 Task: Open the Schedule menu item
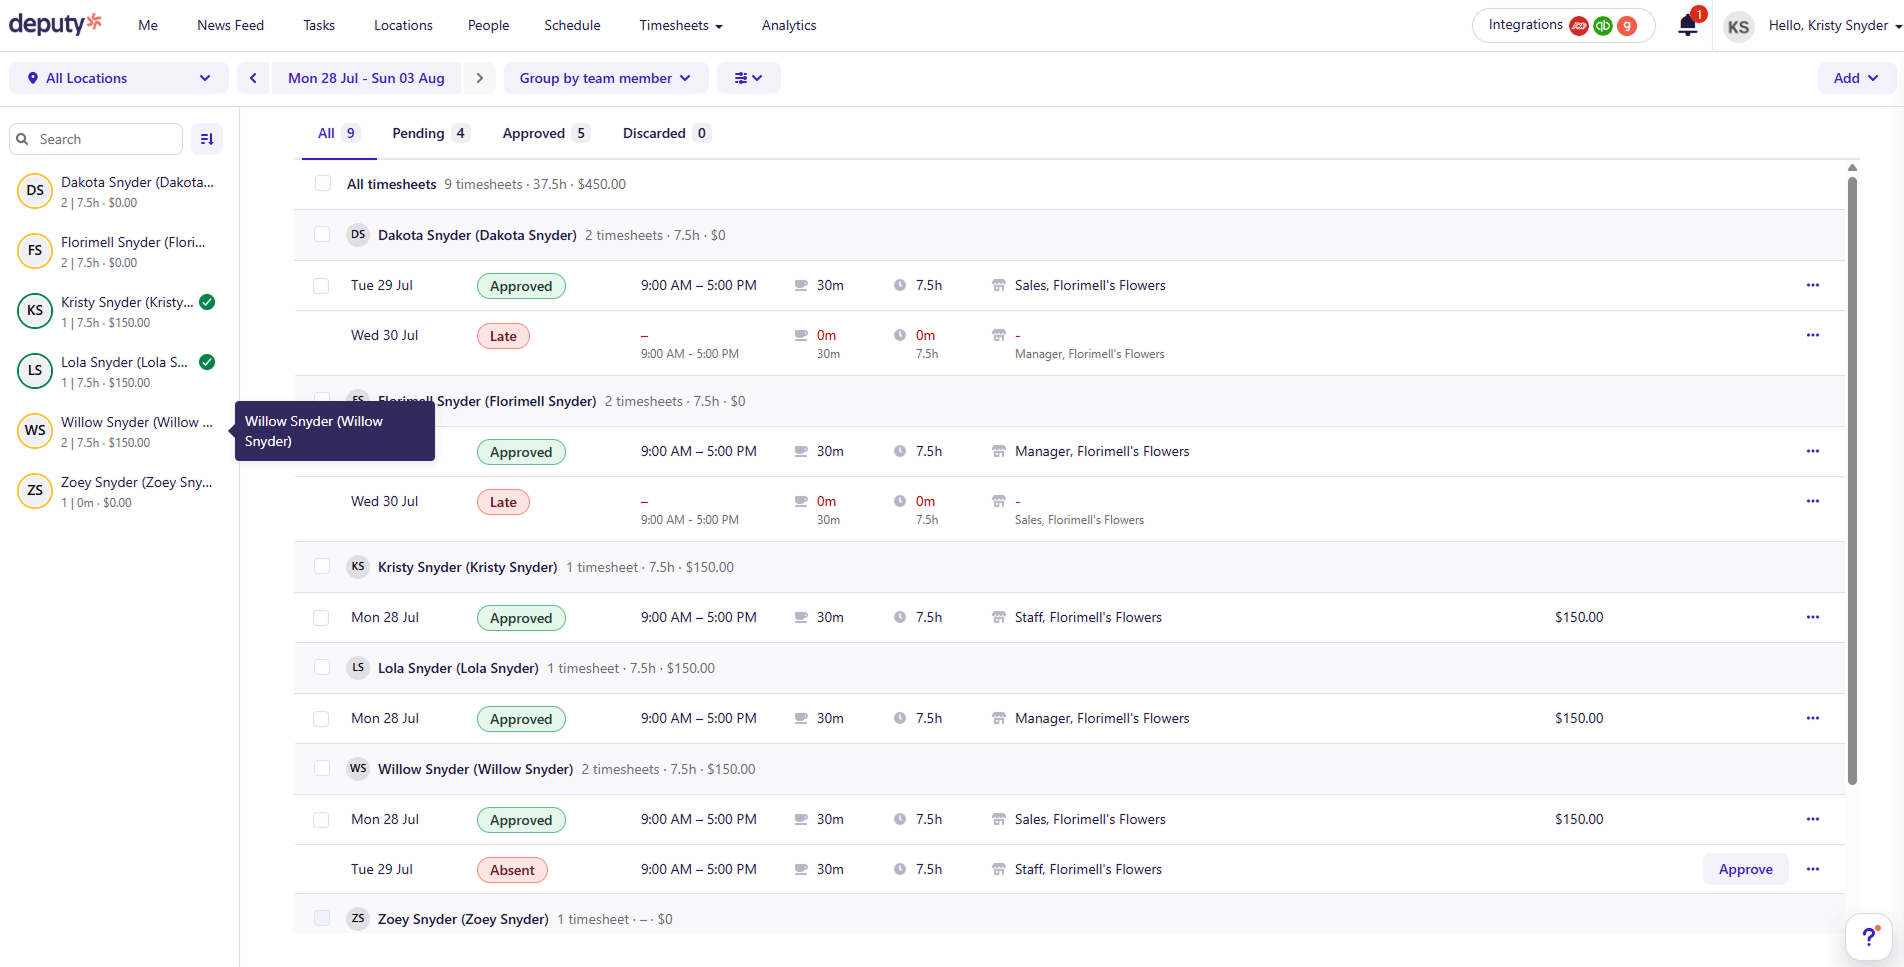(572, 25)
